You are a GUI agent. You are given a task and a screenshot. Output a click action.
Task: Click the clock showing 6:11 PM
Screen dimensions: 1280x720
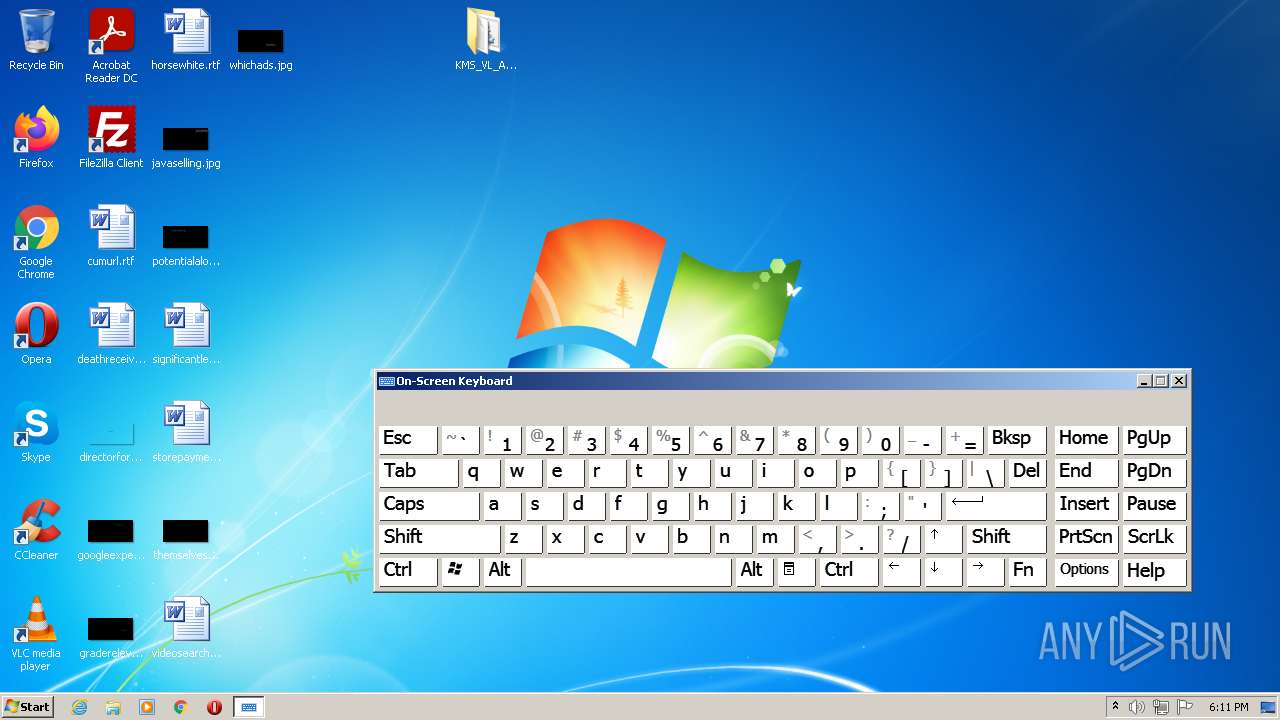1228,707
